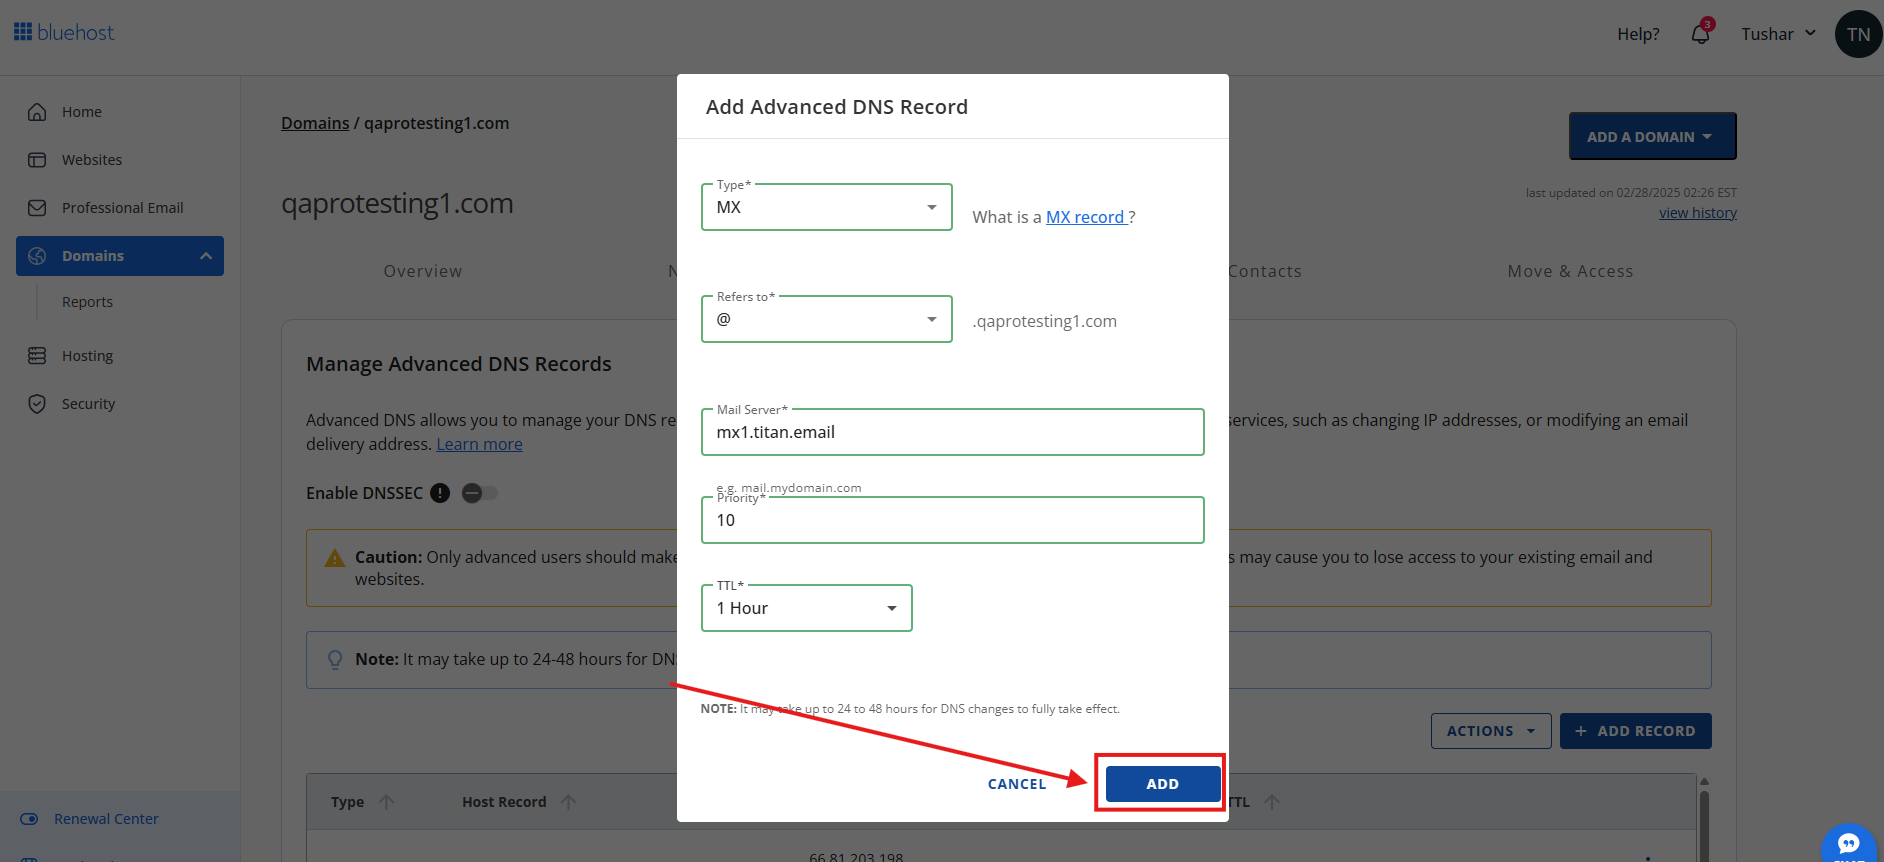Open the TTL dropdown showing 1 Hour

click(806, 607)
